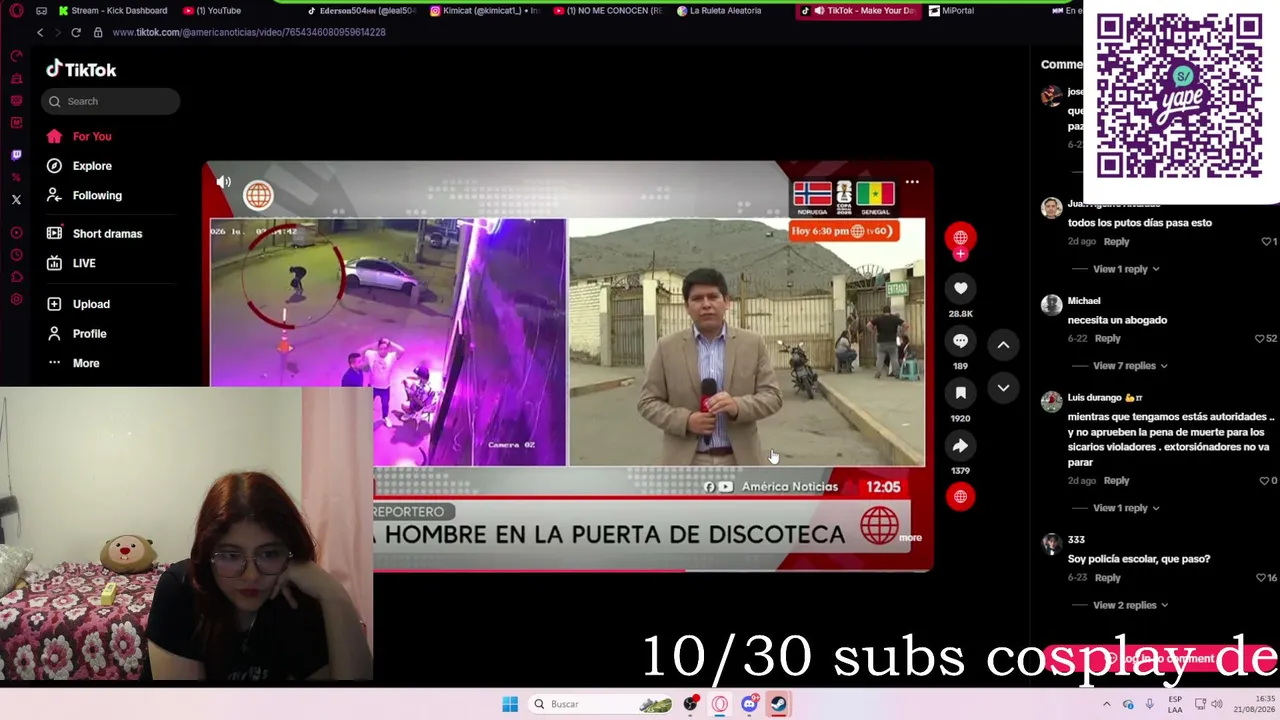
Task: Like the 'todos los putos días' comment
Action: coord(1267,242)
